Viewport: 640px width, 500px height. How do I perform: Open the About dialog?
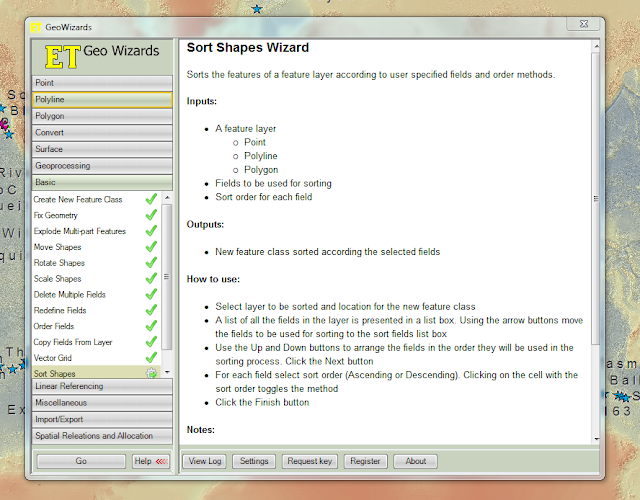(416, 461)
